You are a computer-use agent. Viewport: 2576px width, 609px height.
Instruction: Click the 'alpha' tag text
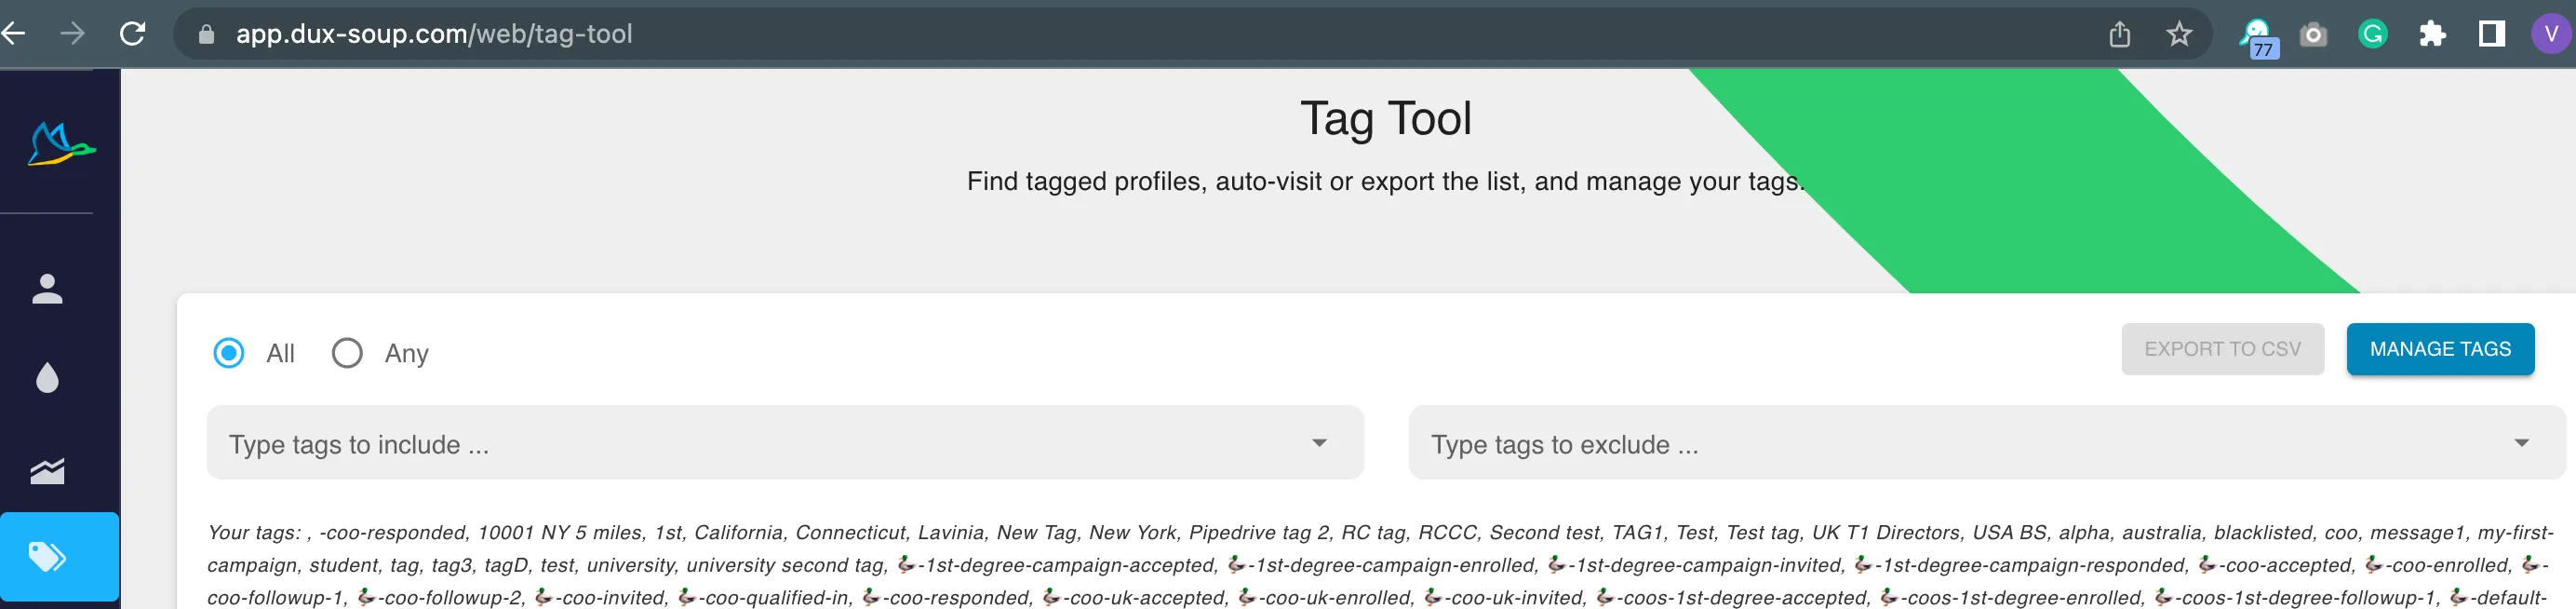[x=2084, y=533]
